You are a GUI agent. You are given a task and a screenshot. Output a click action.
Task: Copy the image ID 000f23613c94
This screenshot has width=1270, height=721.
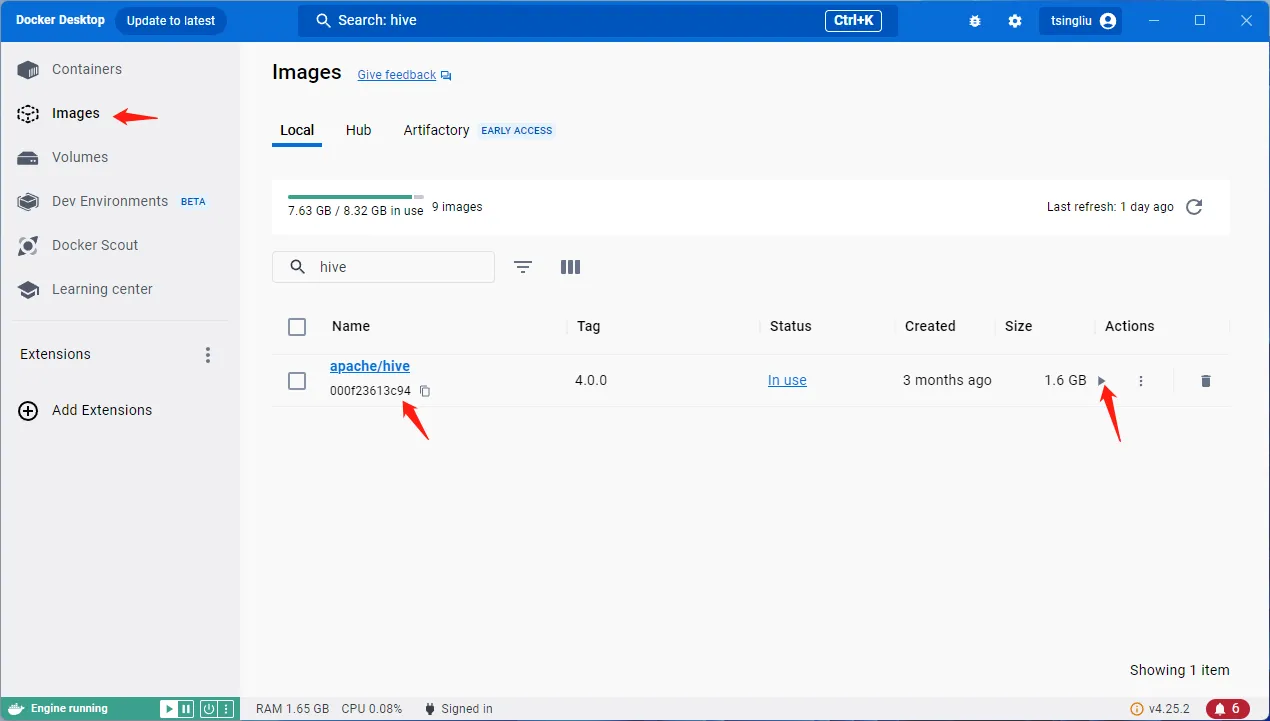point(425,391)
